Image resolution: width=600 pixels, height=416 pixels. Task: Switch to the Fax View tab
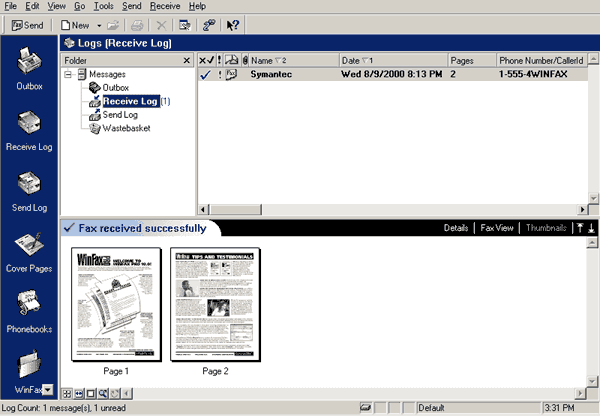pyautogui.click(x=496, y=228)
